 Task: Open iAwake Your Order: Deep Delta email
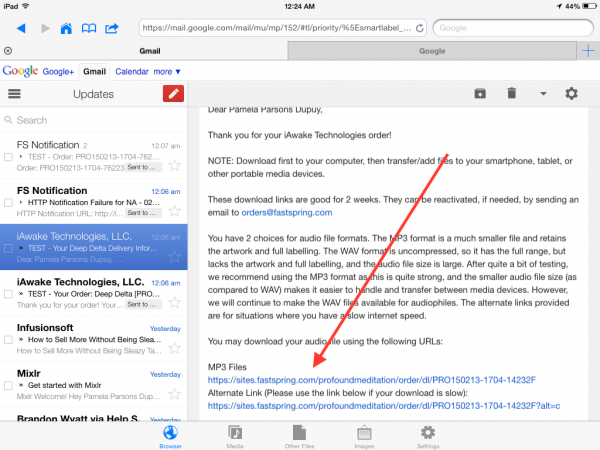[x=94, y=293]
